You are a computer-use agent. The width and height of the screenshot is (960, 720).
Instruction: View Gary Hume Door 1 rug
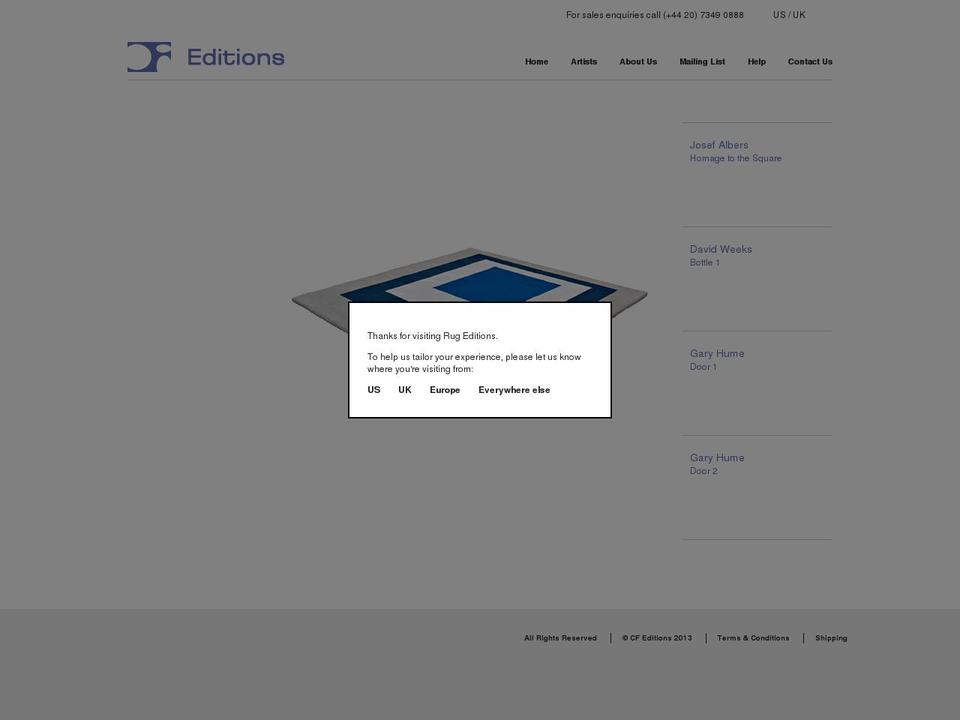coord(716,360)
